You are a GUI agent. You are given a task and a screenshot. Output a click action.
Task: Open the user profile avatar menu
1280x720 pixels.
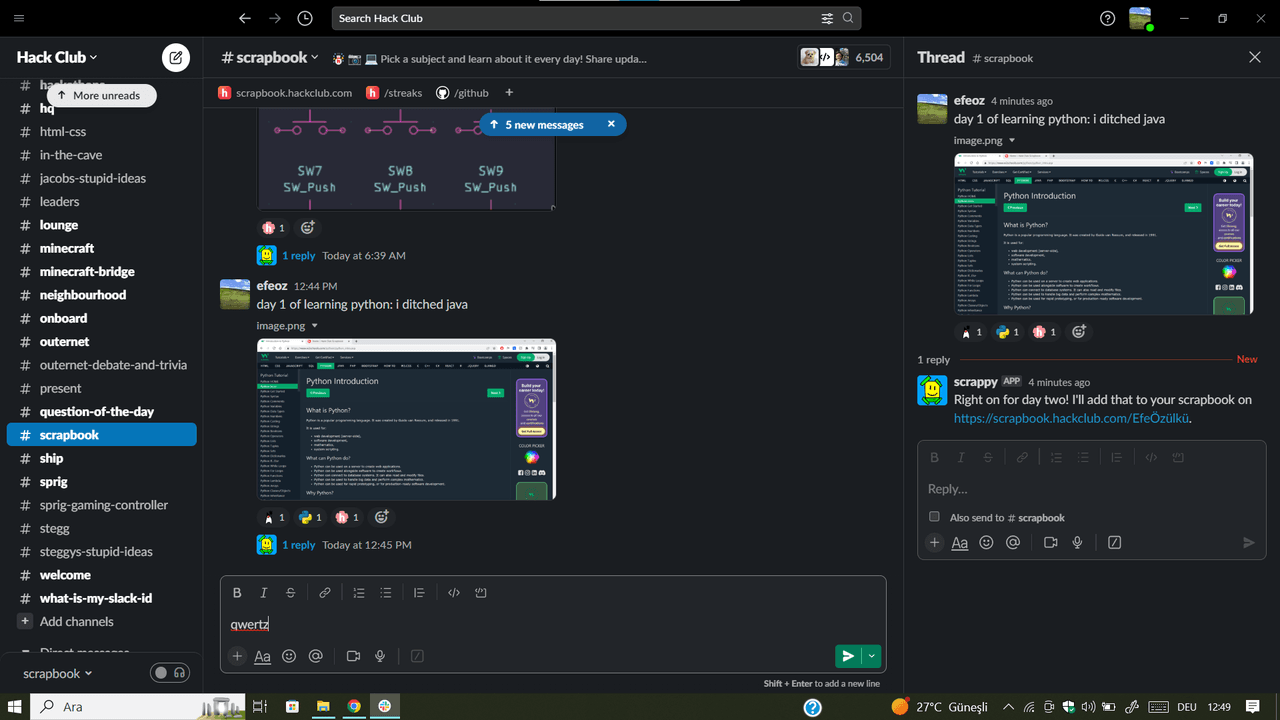click(1140, 18)
